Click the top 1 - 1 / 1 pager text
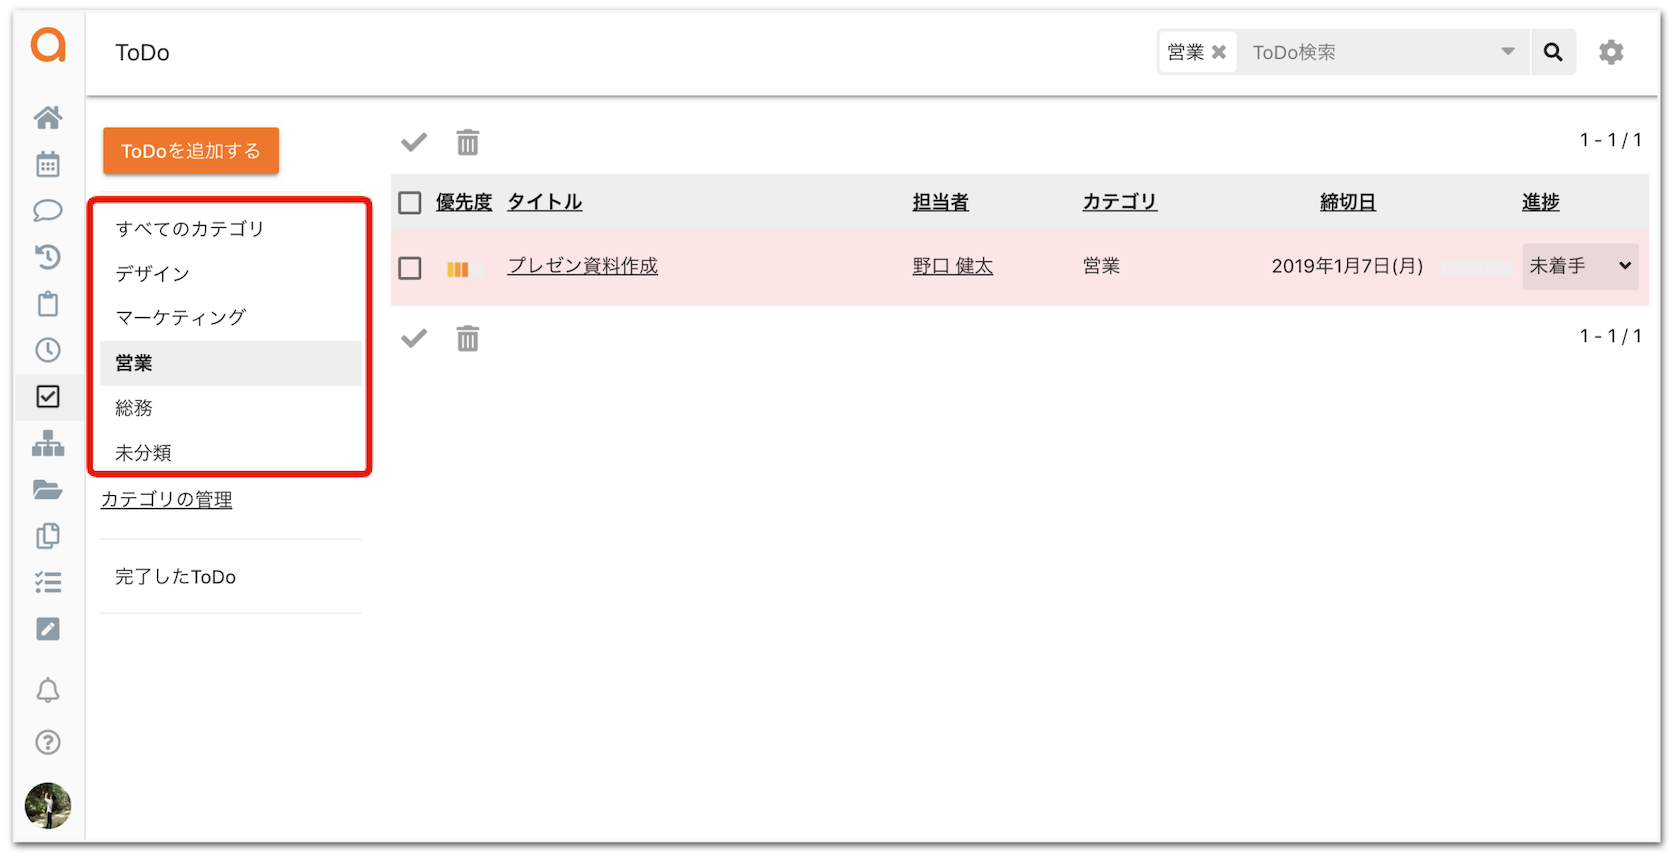The image size is (1676, 858). pos(1610,140)
